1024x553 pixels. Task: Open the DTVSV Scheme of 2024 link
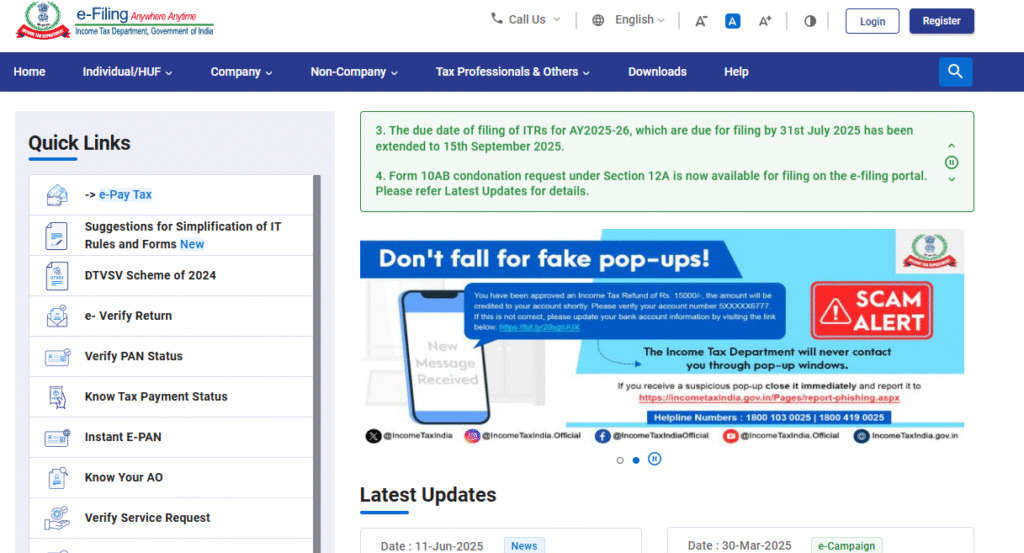[150, 276]
